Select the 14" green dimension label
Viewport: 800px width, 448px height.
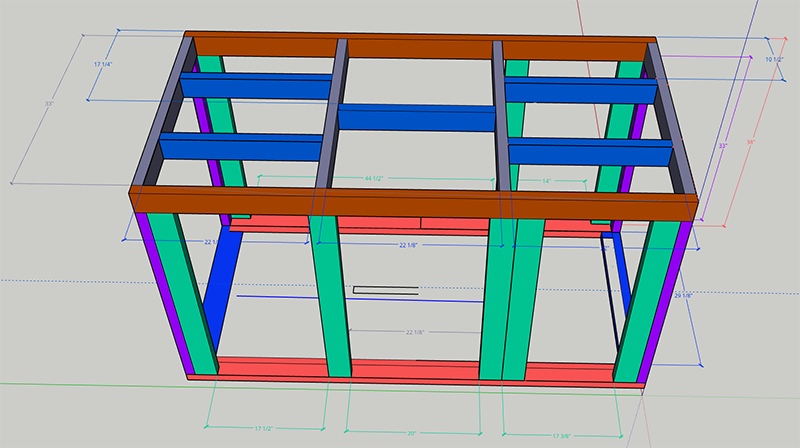(x=546, y=181)
